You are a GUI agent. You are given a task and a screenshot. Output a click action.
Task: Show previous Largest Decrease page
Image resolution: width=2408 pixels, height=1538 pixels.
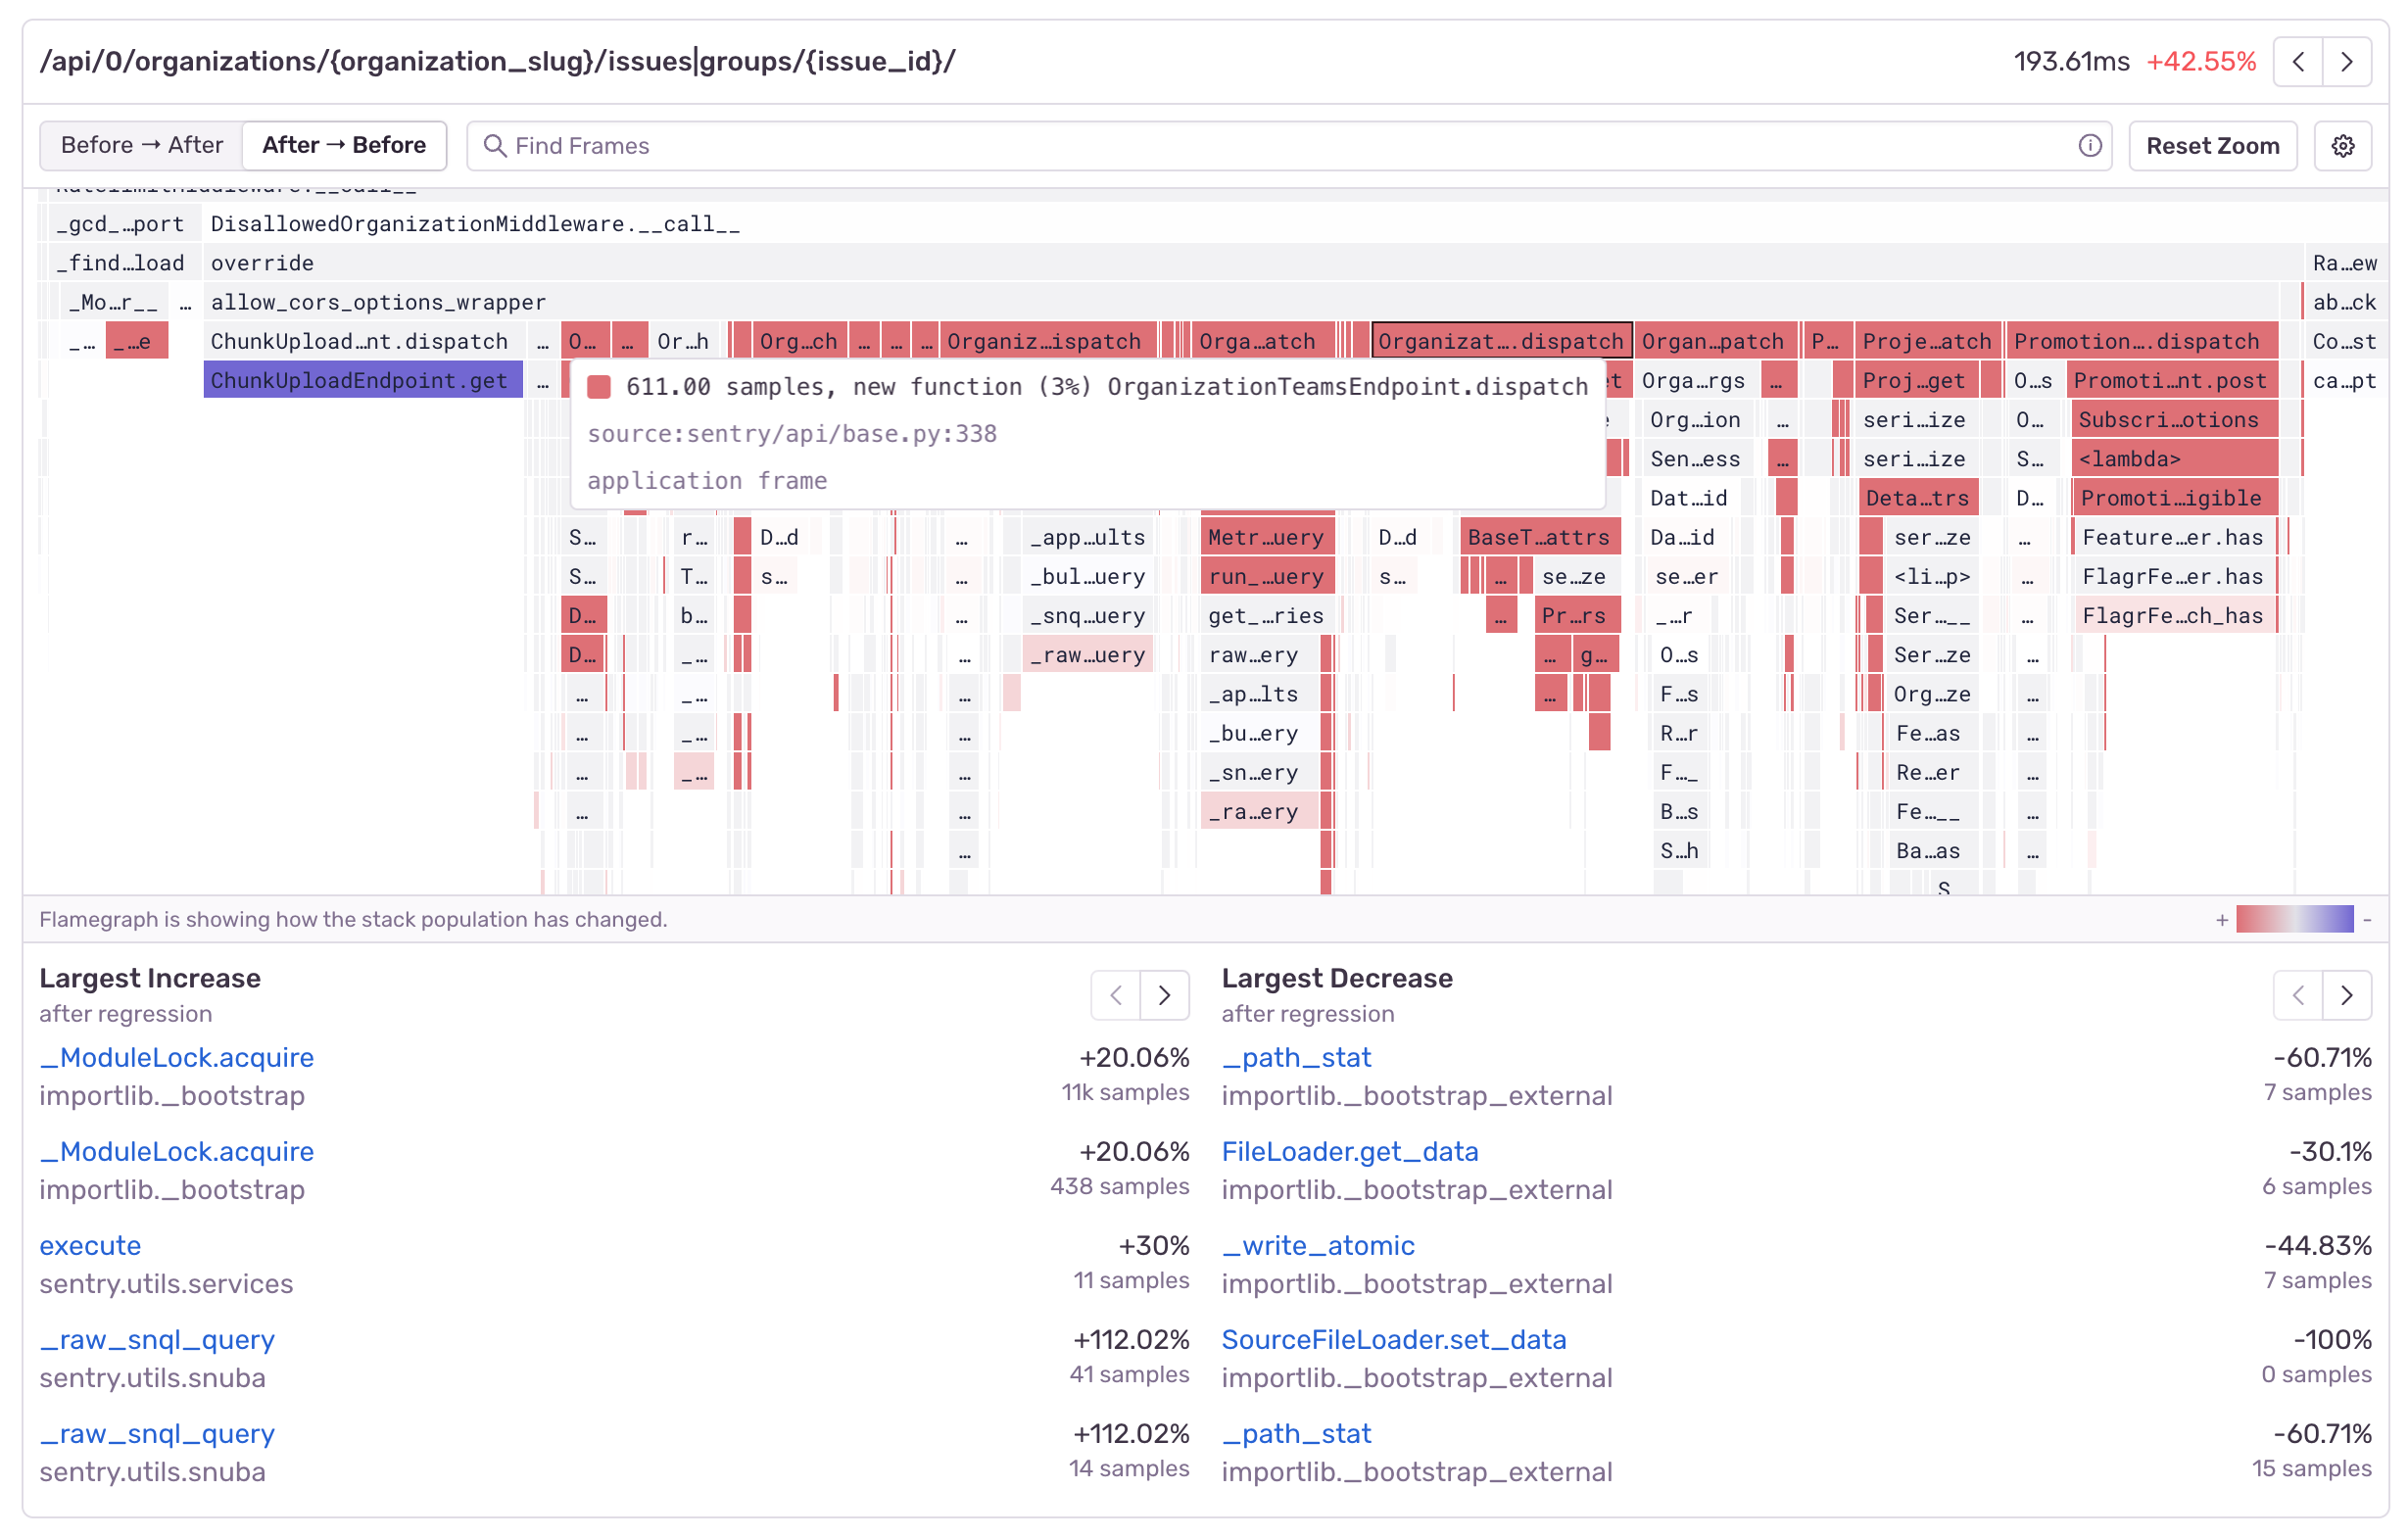pyautogui.click(x=2298, y=995)
